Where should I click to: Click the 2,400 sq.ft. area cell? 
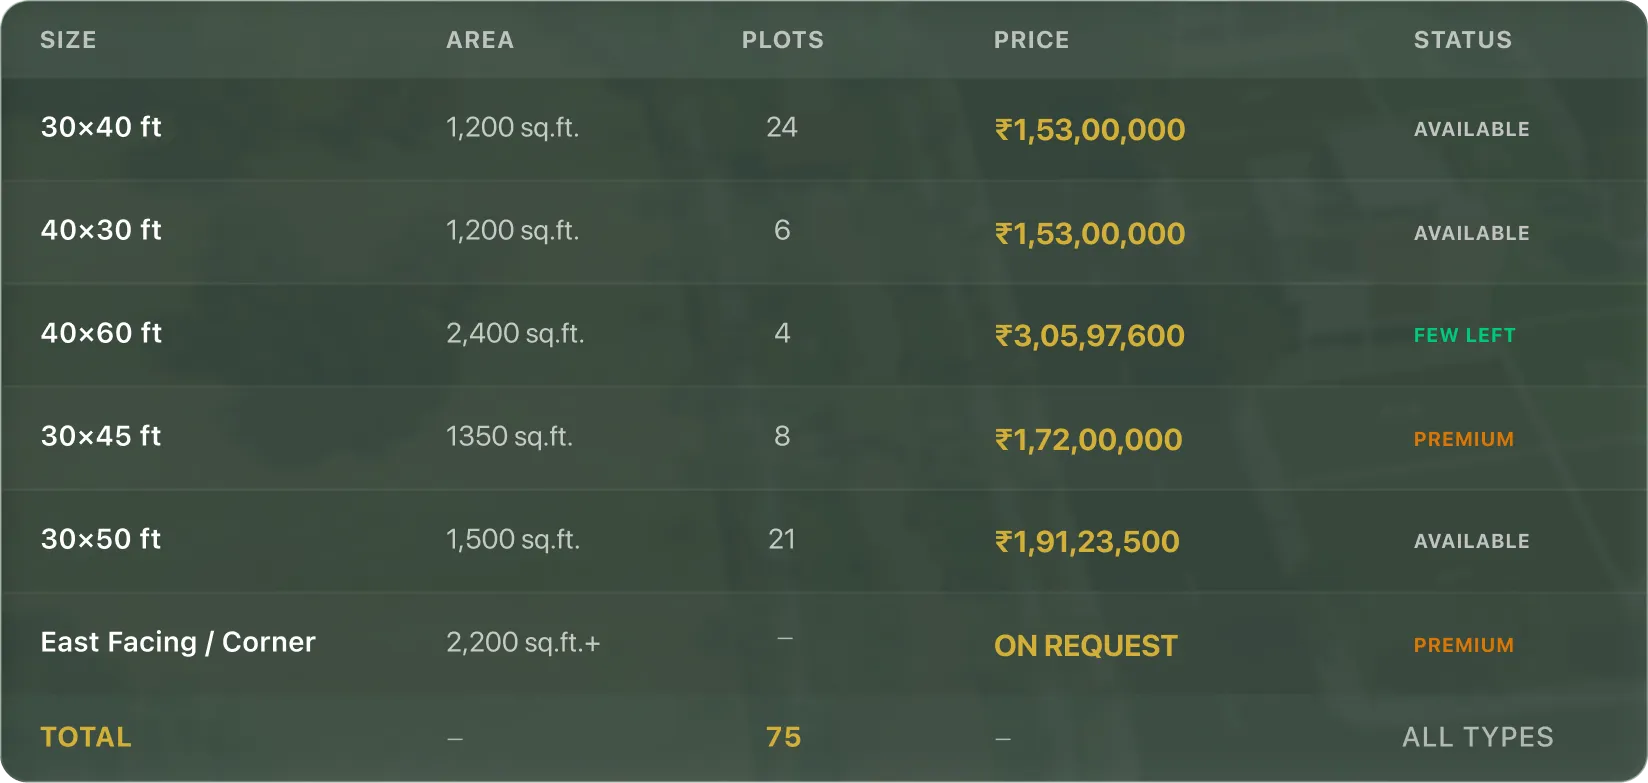(515, 333)
